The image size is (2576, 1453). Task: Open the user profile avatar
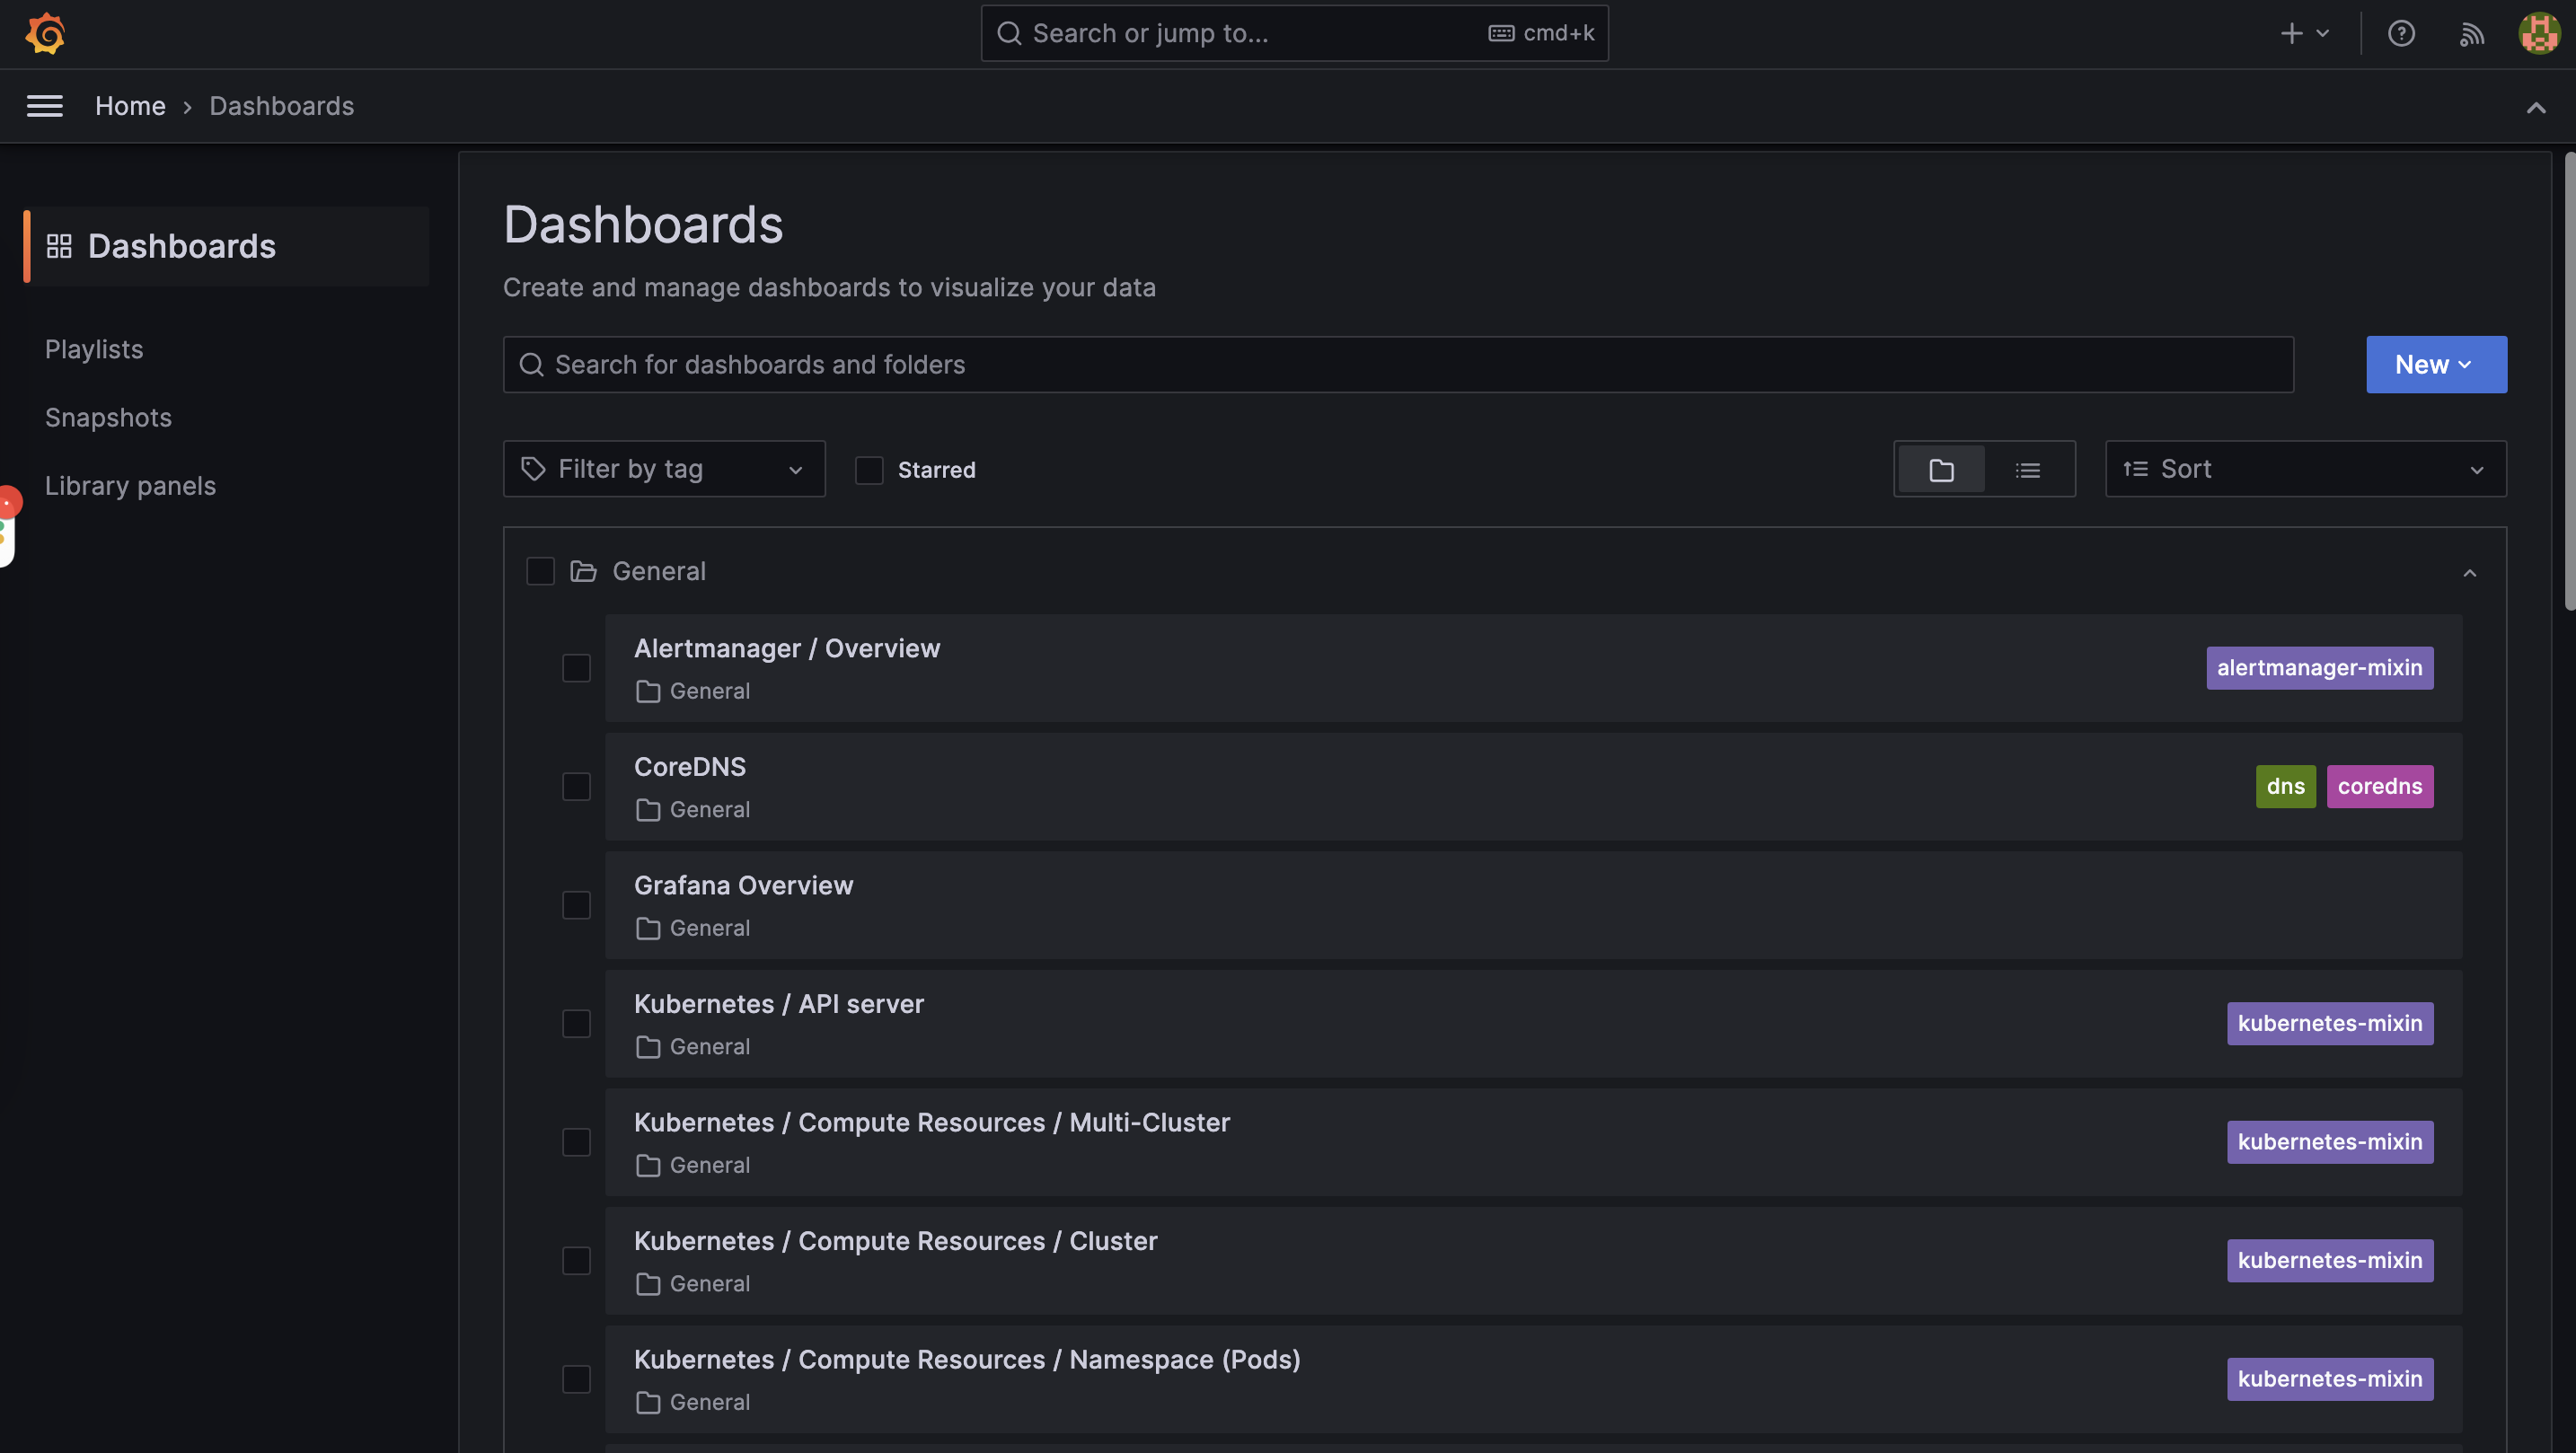click(x=2538, y=33)
